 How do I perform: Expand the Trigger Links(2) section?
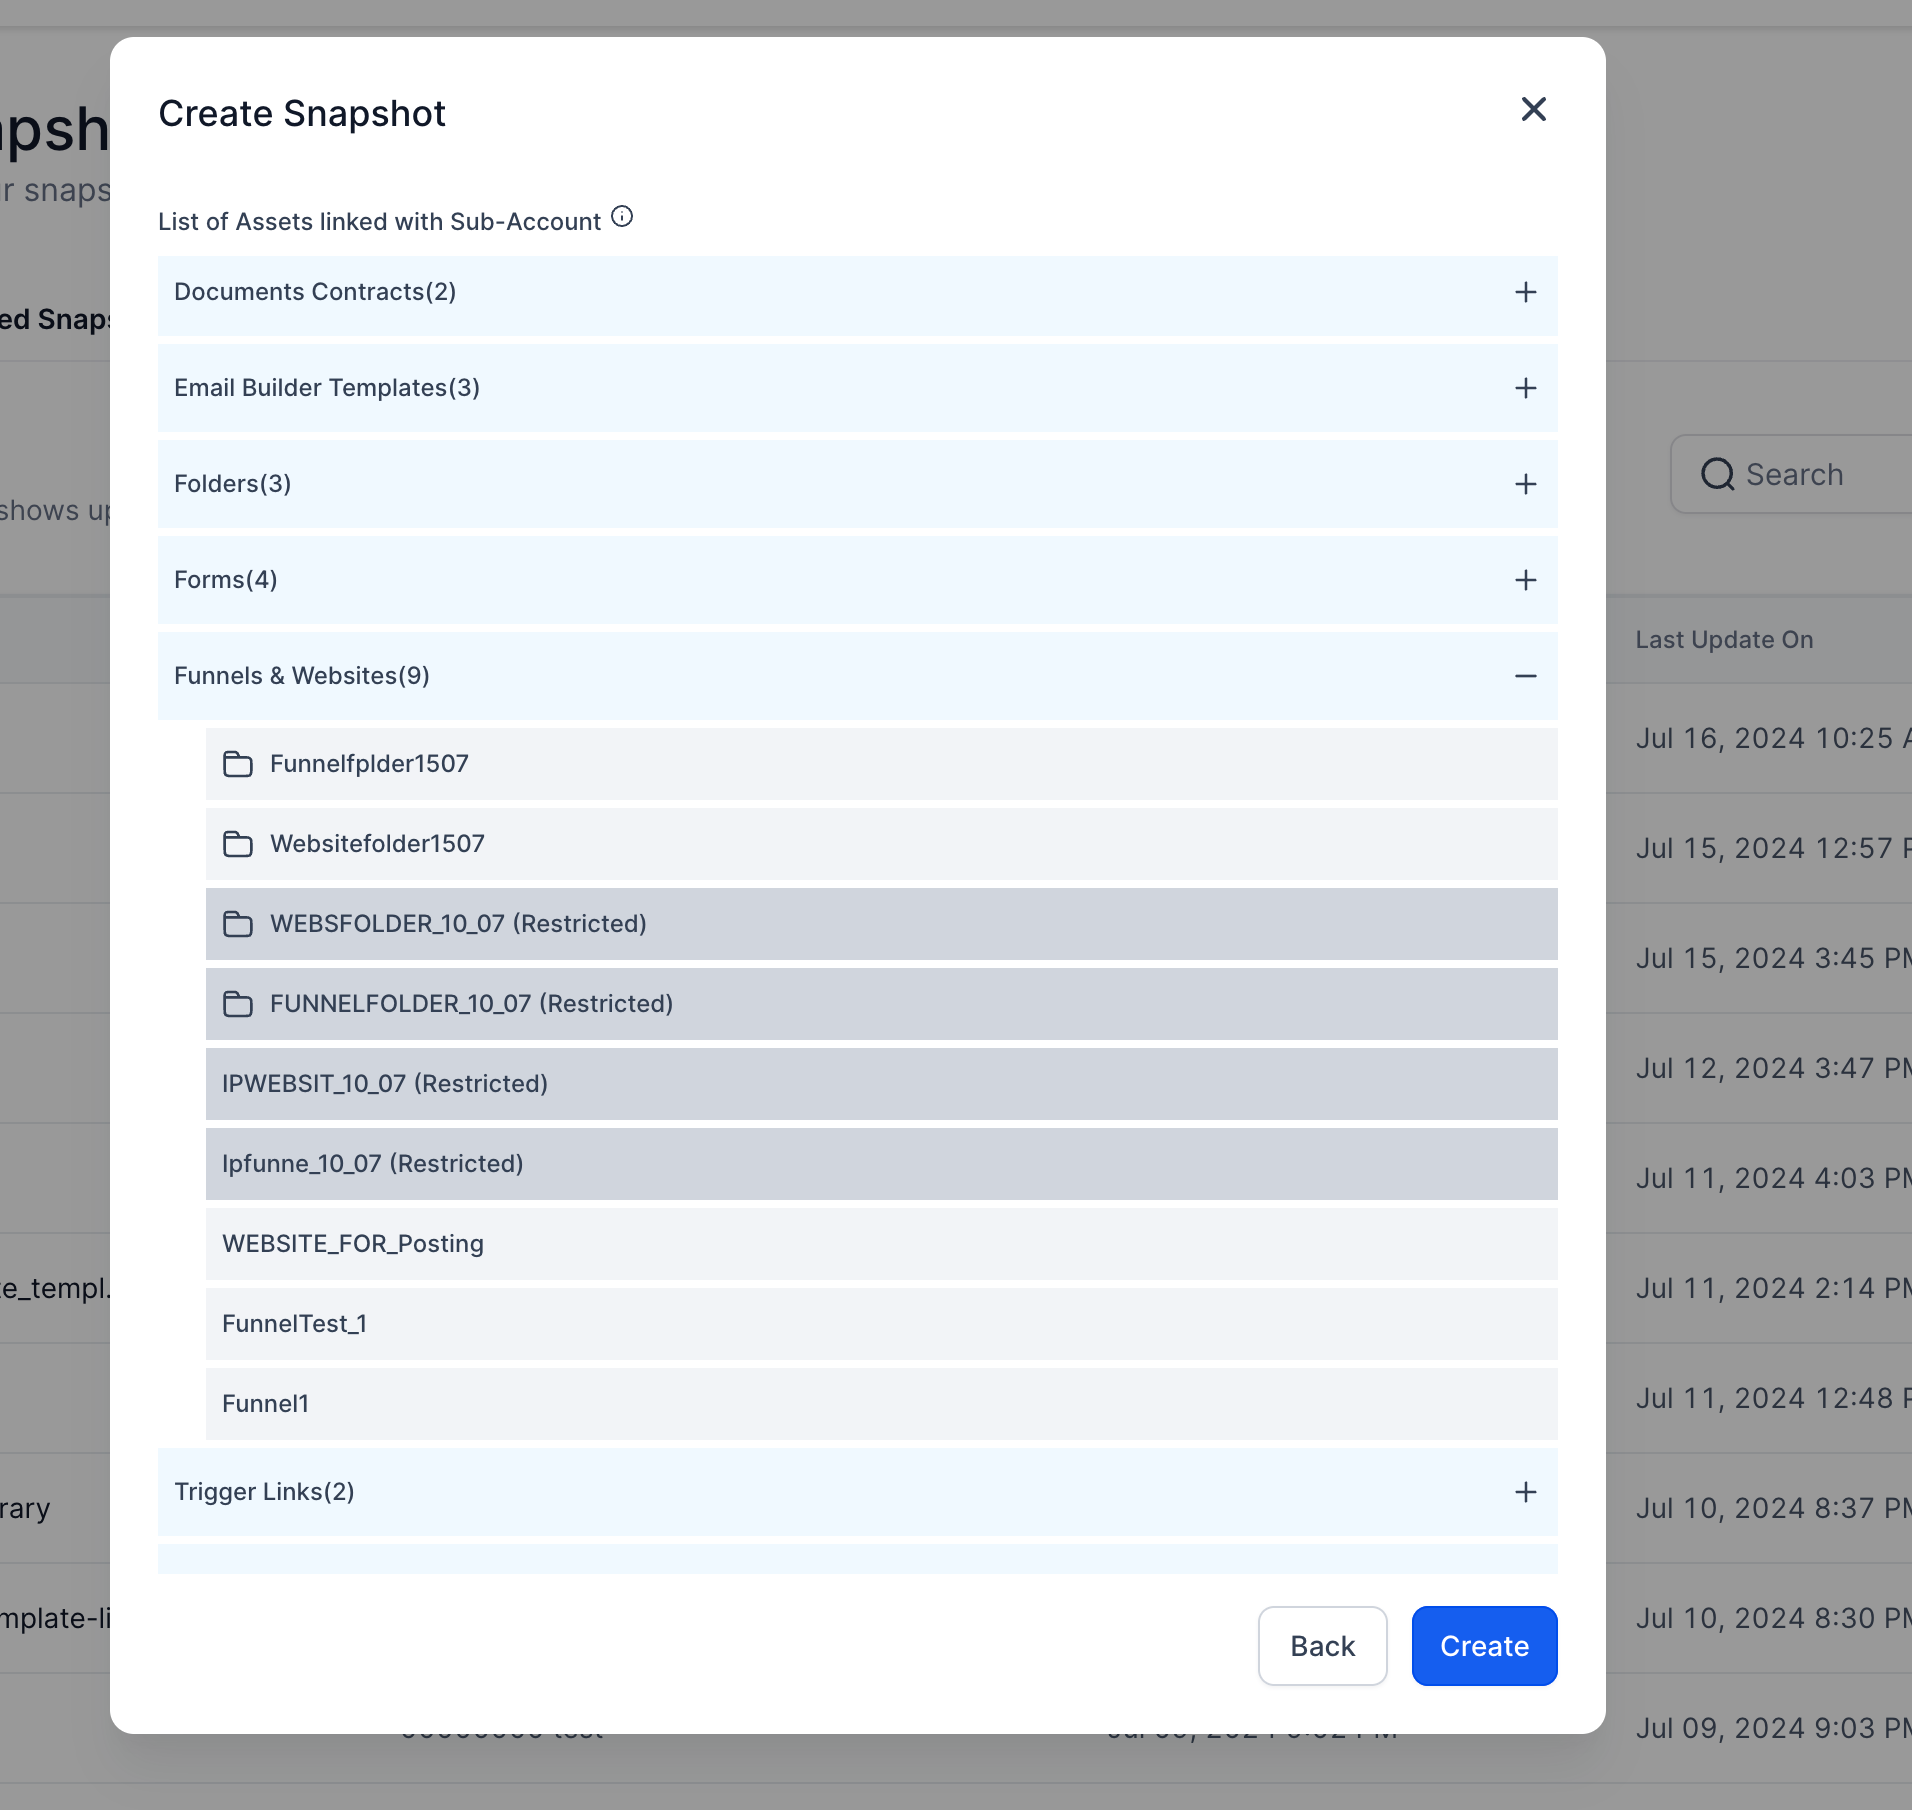point(1526,1492)
